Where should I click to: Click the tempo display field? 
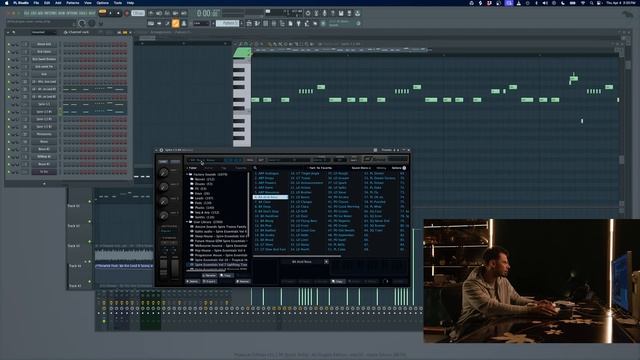138,13
